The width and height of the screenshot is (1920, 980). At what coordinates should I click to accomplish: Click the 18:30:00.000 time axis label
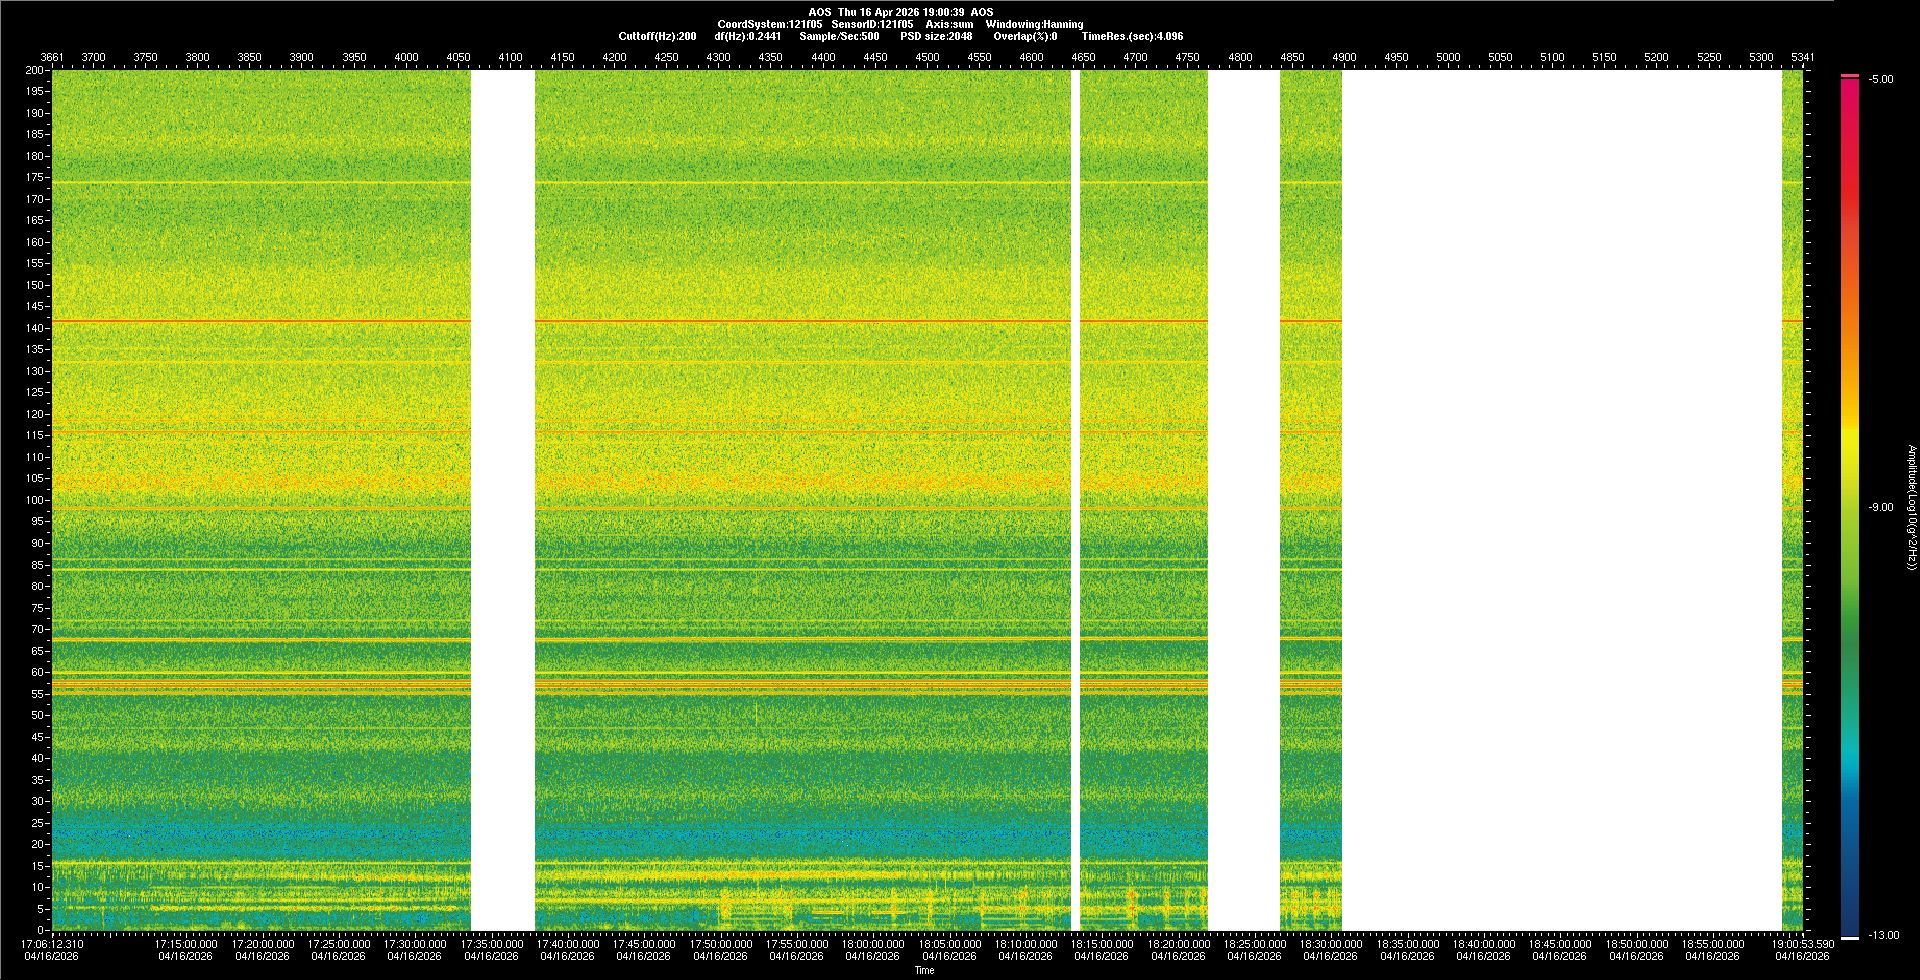(1331, 943)
